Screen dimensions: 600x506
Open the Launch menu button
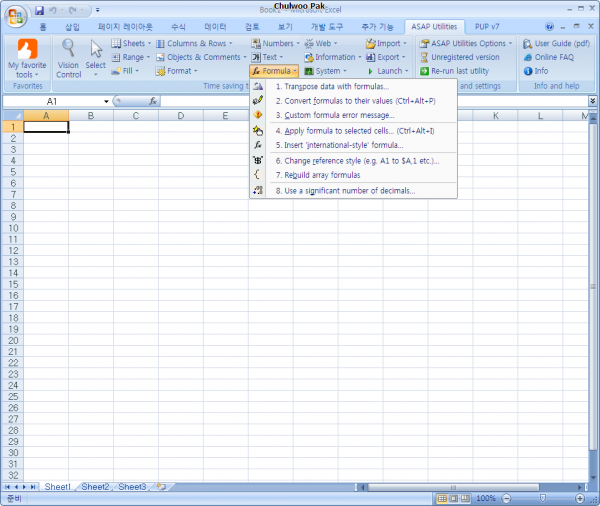click(x=388, y=71)
